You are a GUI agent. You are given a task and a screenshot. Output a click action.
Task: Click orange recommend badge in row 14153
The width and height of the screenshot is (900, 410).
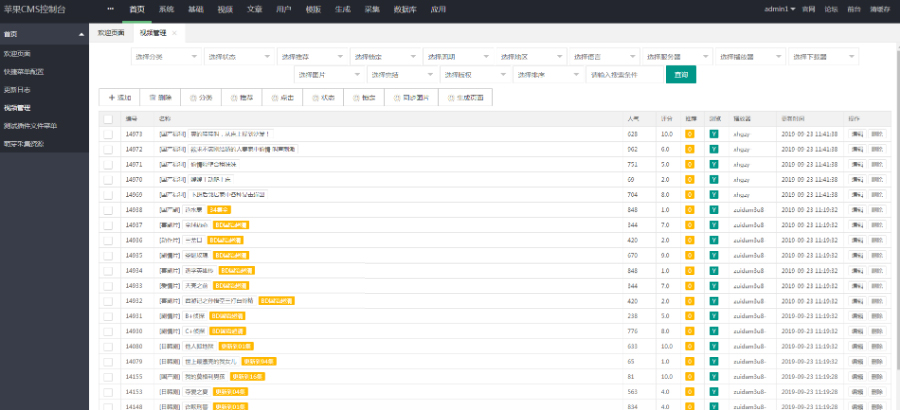(x=689, y=392)
